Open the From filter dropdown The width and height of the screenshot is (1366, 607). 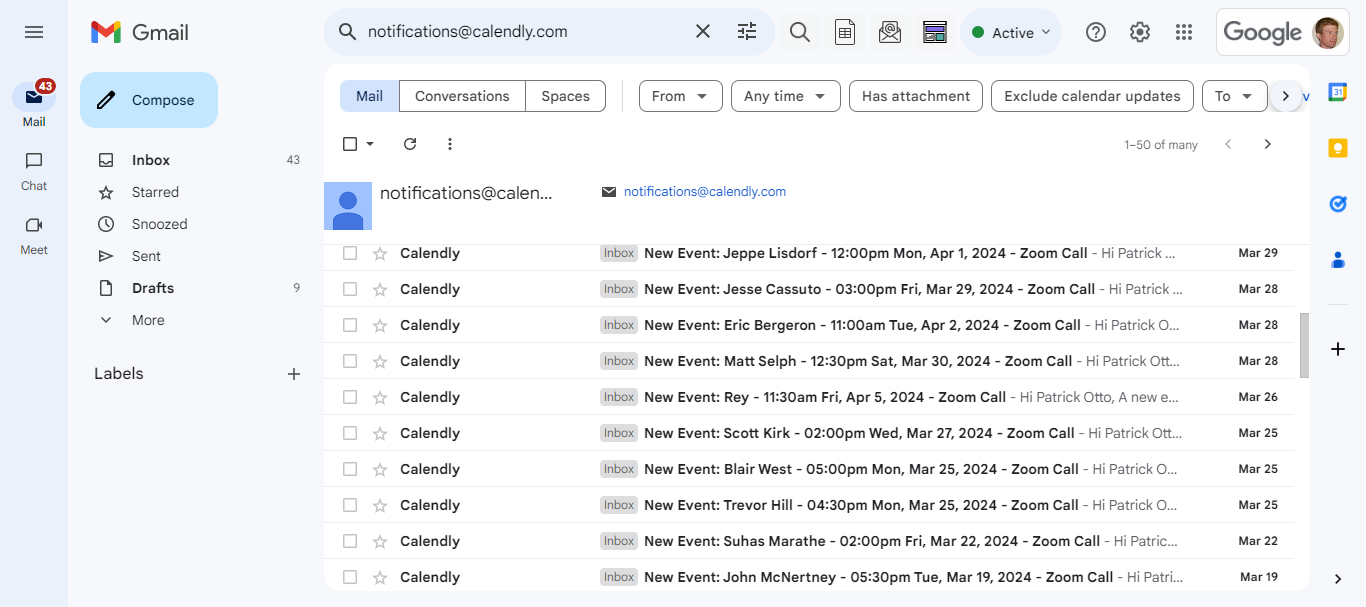tap(680, 96)
